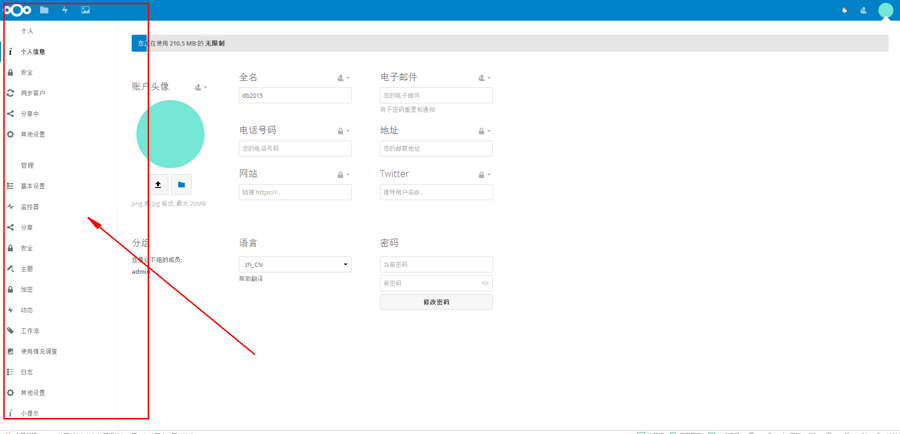900x434 pixels.
Task: Click the 电子邮件 input field
Action: pyautogui.click(x=436, y=95)
